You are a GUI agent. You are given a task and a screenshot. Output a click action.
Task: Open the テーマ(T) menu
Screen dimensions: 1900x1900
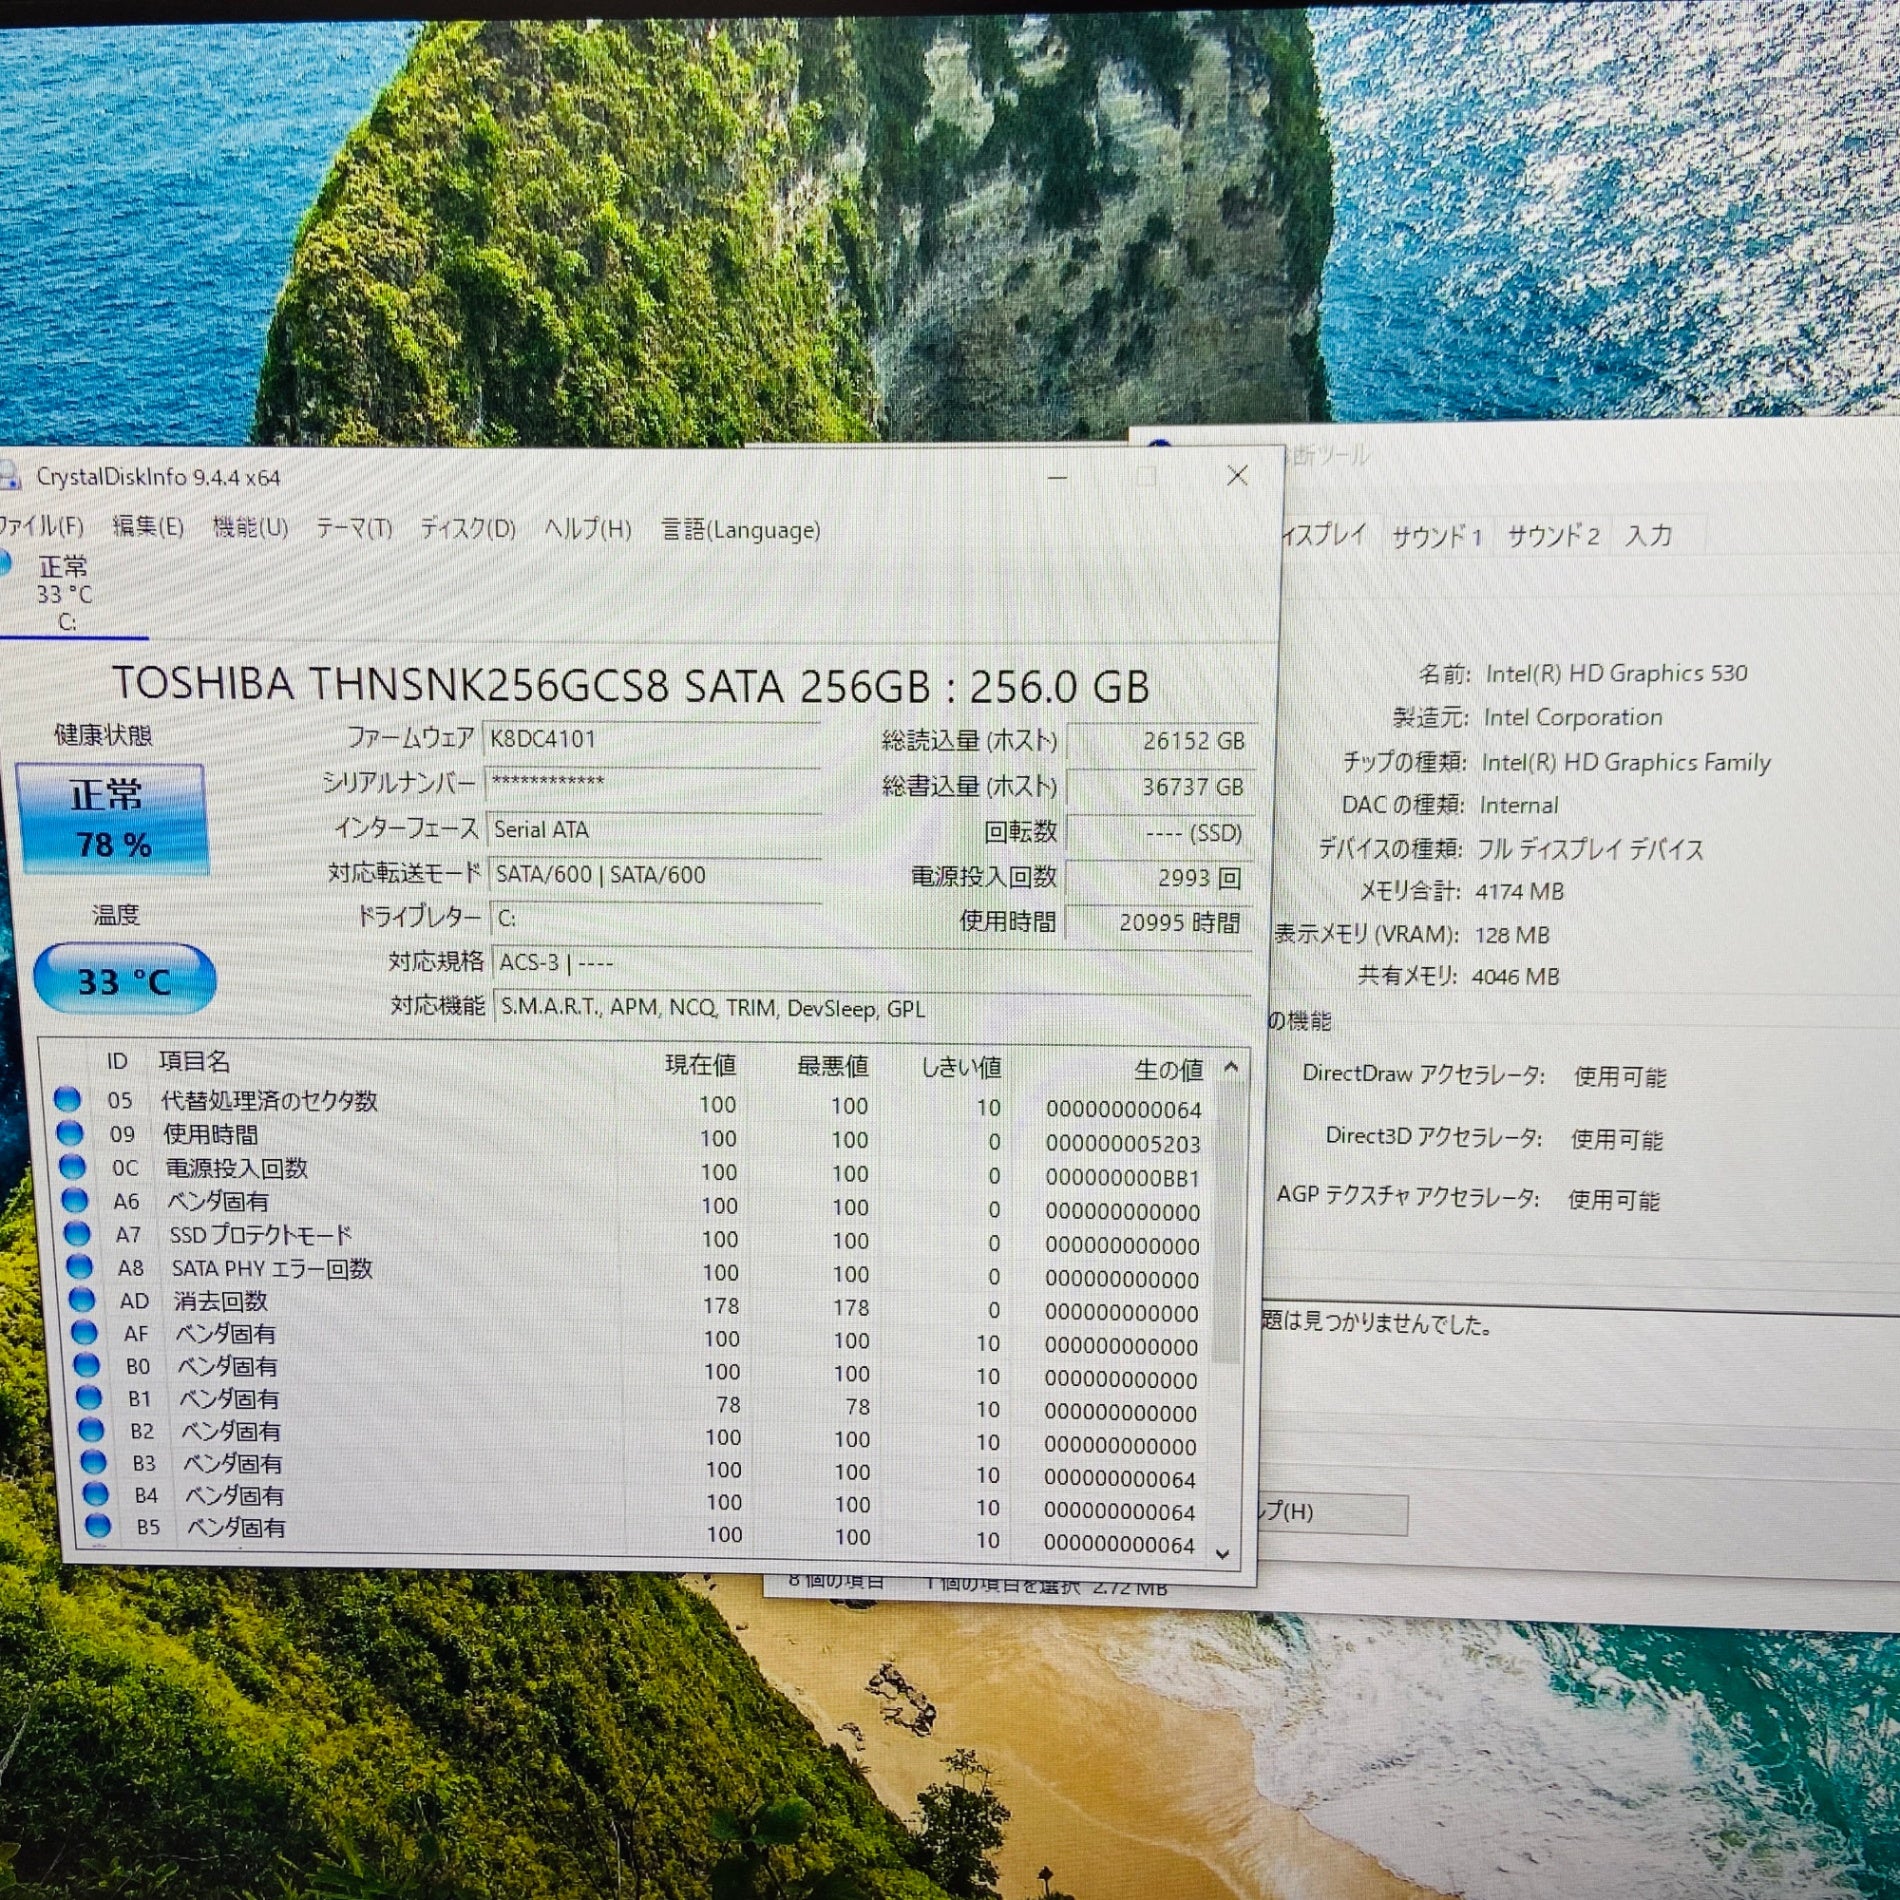[x=354, y=528]
